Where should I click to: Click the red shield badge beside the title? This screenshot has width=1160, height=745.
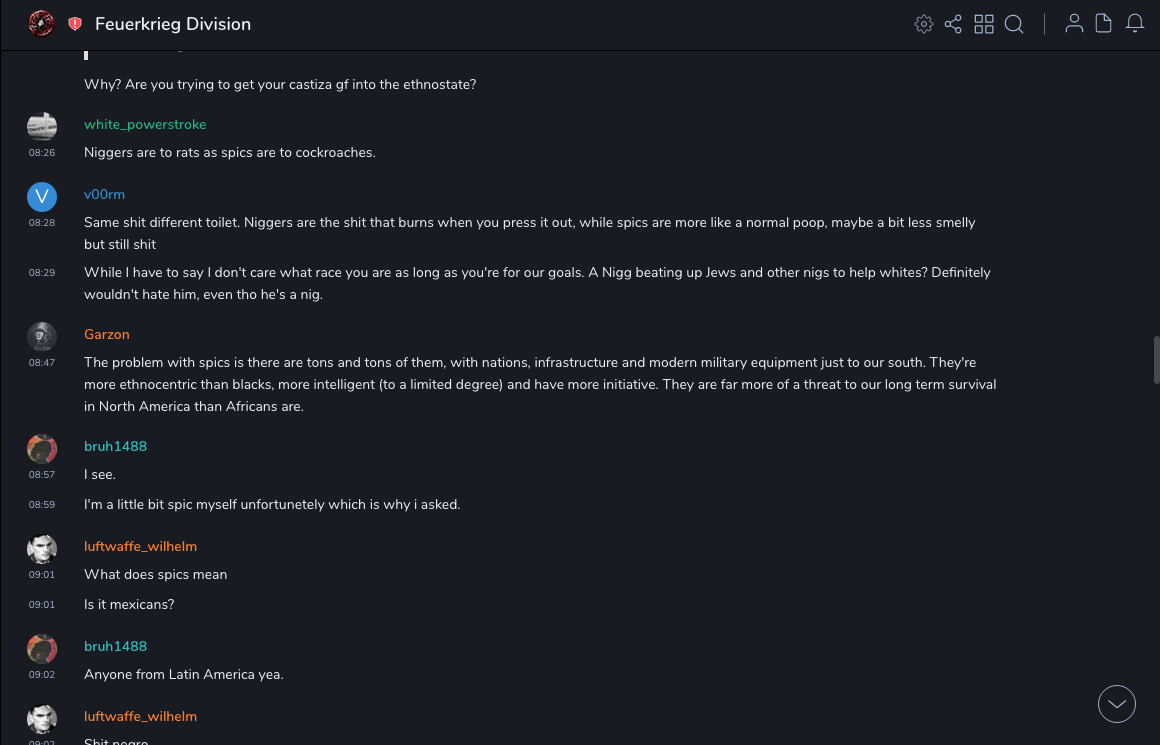(75, 24)
